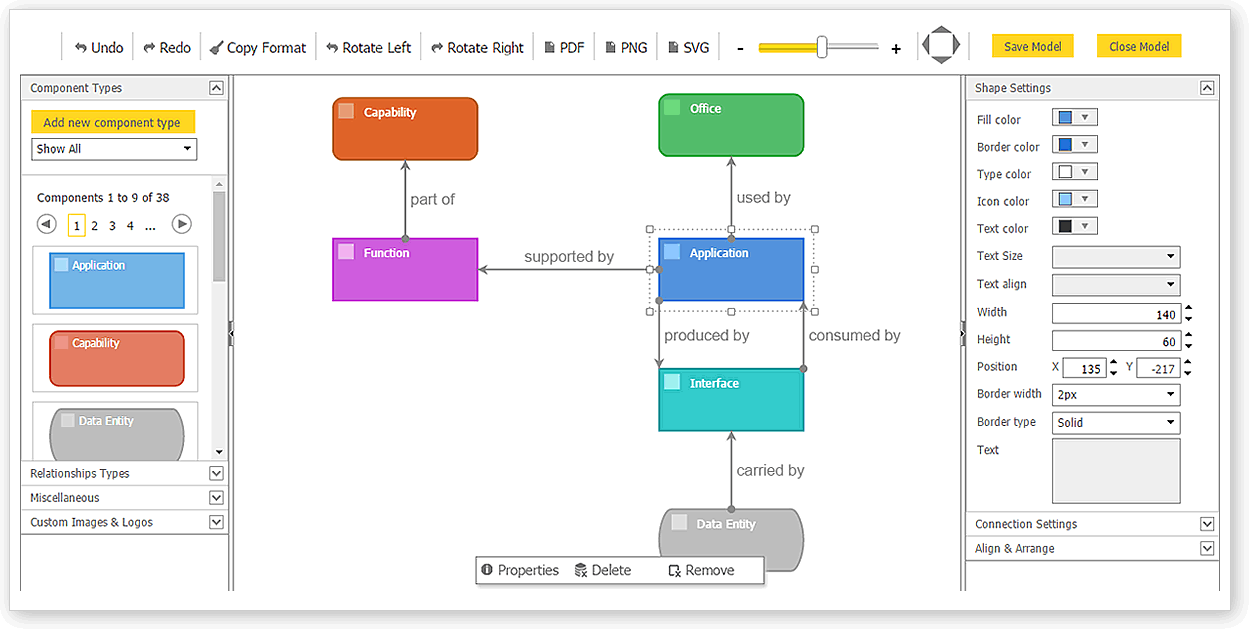
Task: Click Add new component type button
Action: click(113, 122)
